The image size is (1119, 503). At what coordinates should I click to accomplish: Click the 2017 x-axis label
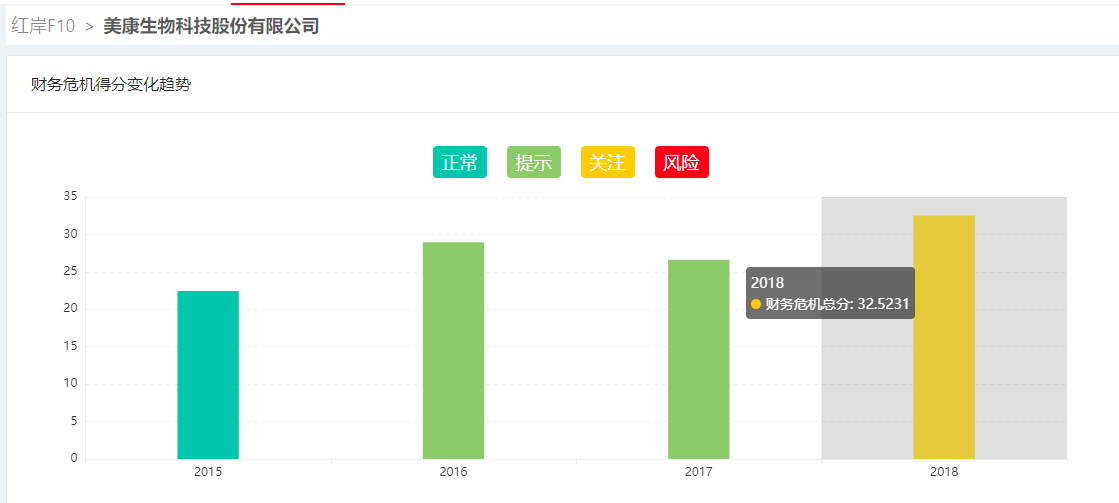(699, 472)
